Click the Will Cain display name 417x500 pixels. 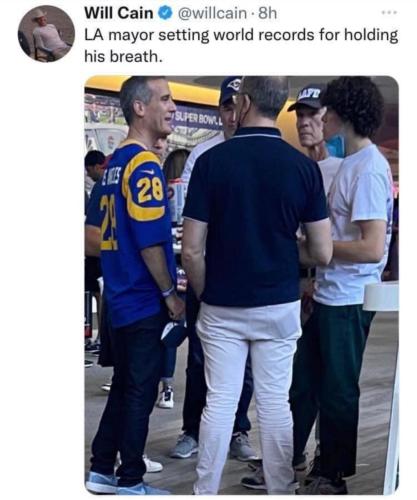[x=119, y=13]
